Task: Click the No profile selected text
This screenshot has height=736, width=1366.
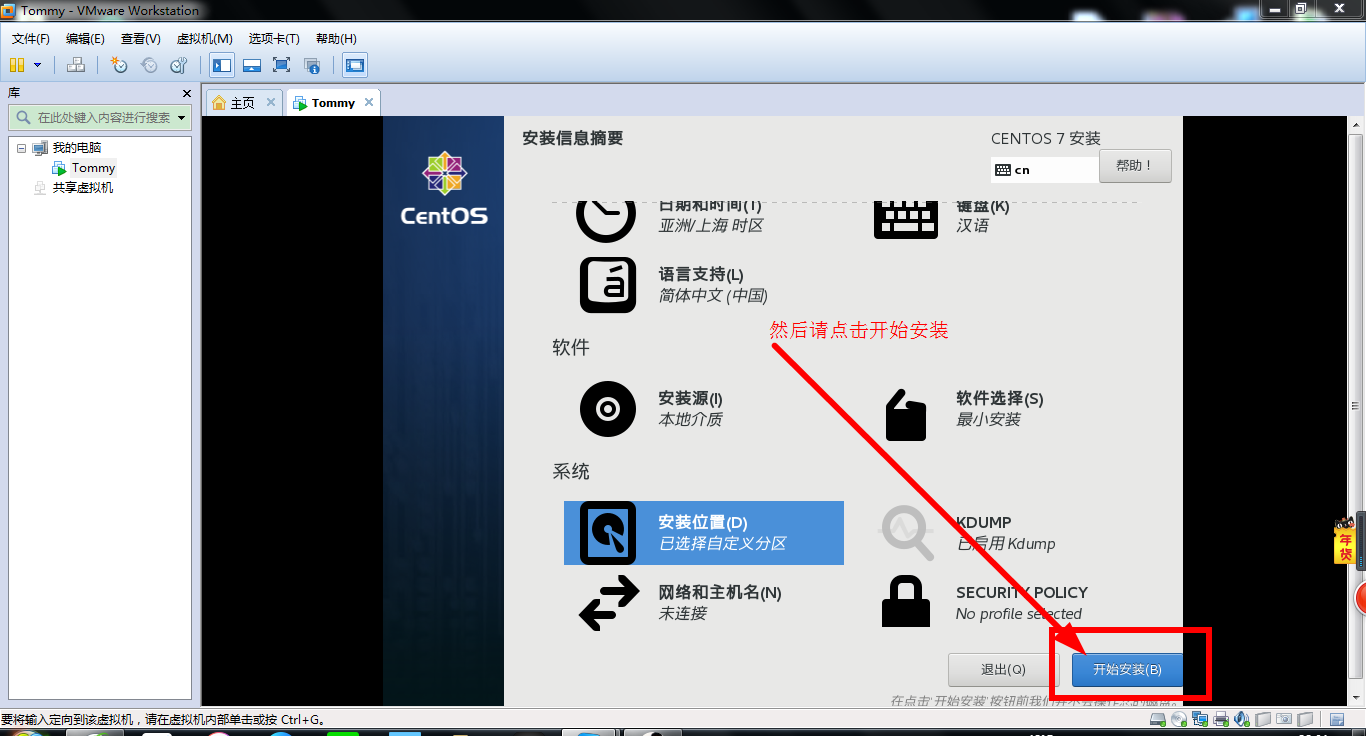Action: (1019, 614)
